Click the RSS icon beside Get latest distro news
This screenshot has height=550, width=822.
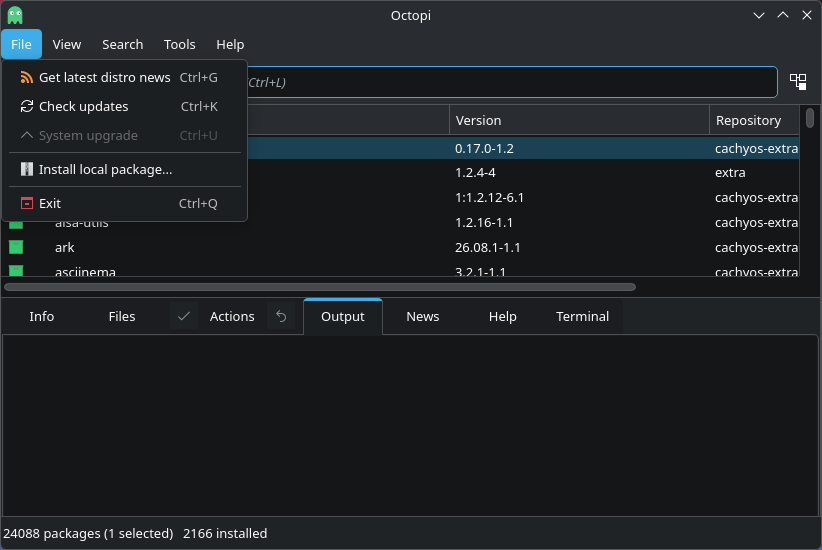pyautogui.click(x=26, y=78)
